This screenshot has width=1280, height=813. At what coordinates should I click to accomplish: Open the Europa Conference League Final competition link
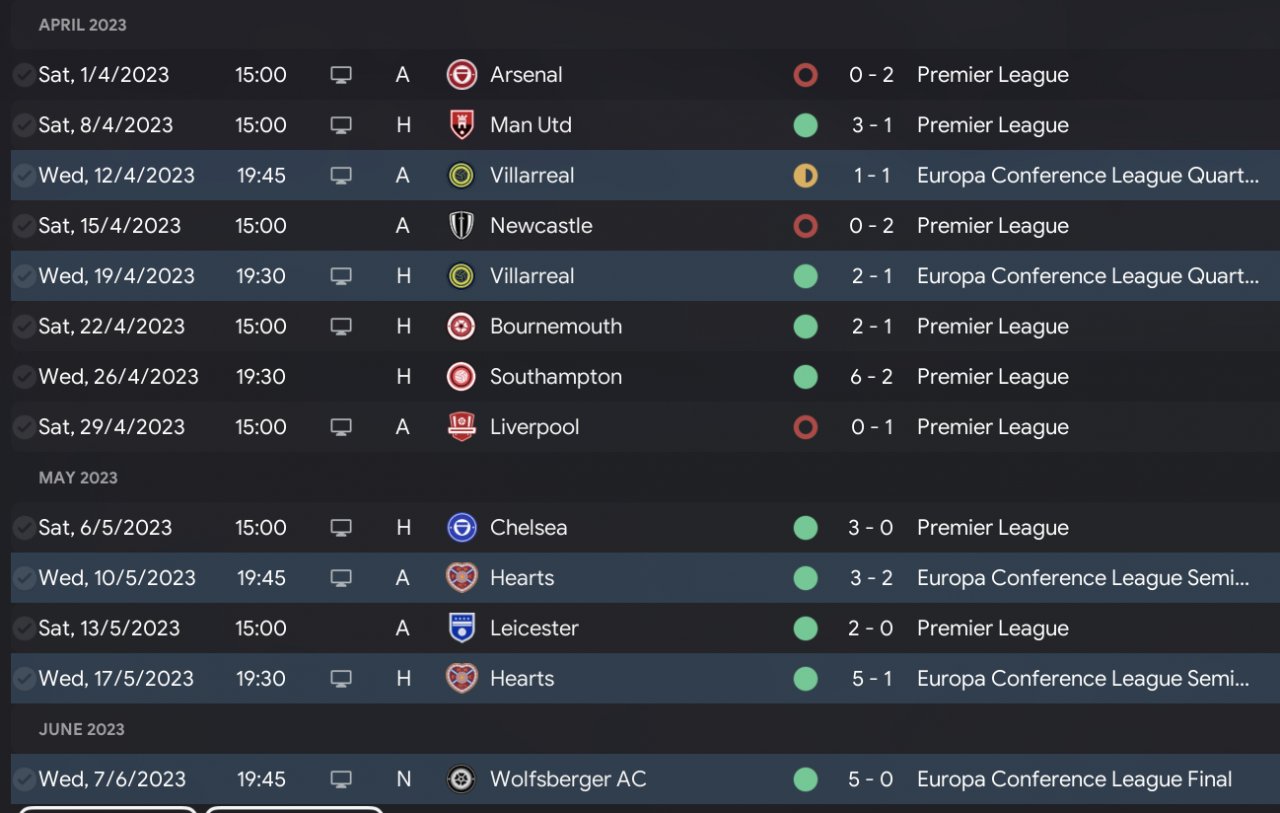pos(1074,779)
